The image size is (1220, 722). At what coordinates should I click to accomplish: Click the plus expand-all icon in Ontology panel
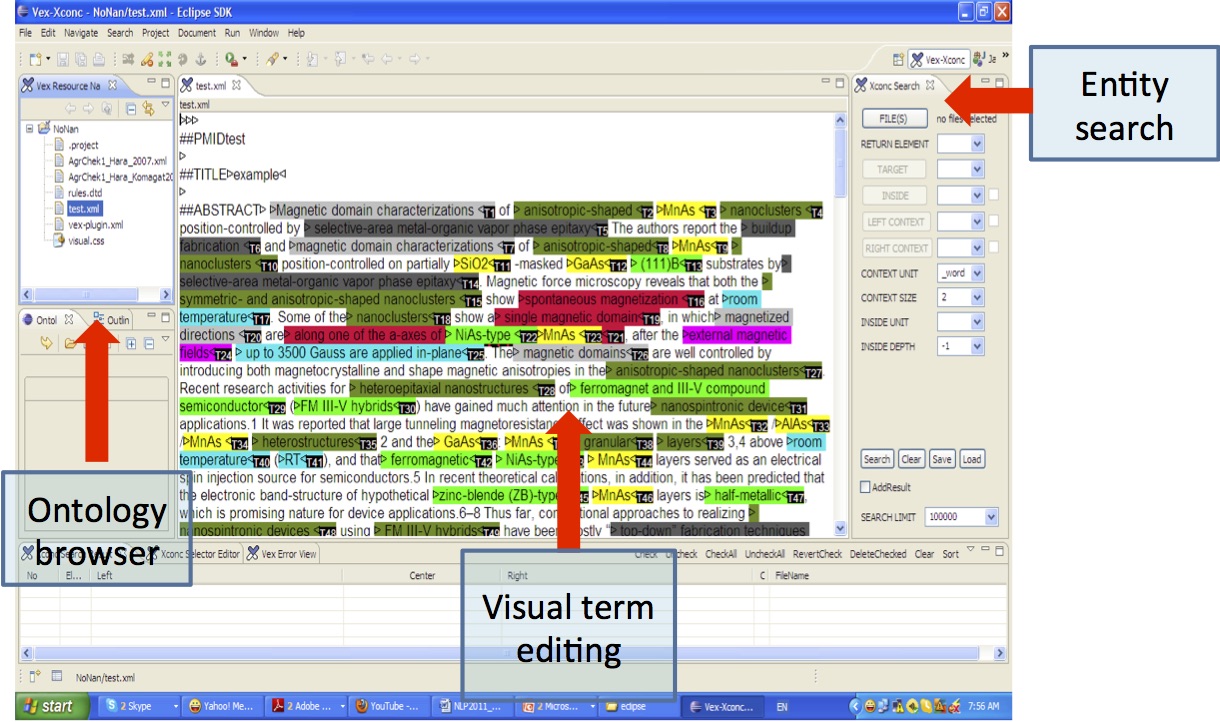pyautogui.click(x=131, y=344)
